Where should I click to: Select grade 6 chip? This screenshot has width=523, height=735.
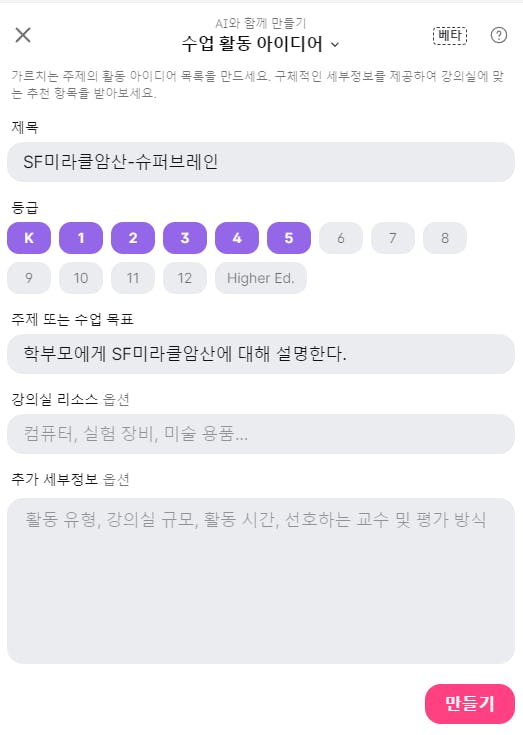click(341, 238)
